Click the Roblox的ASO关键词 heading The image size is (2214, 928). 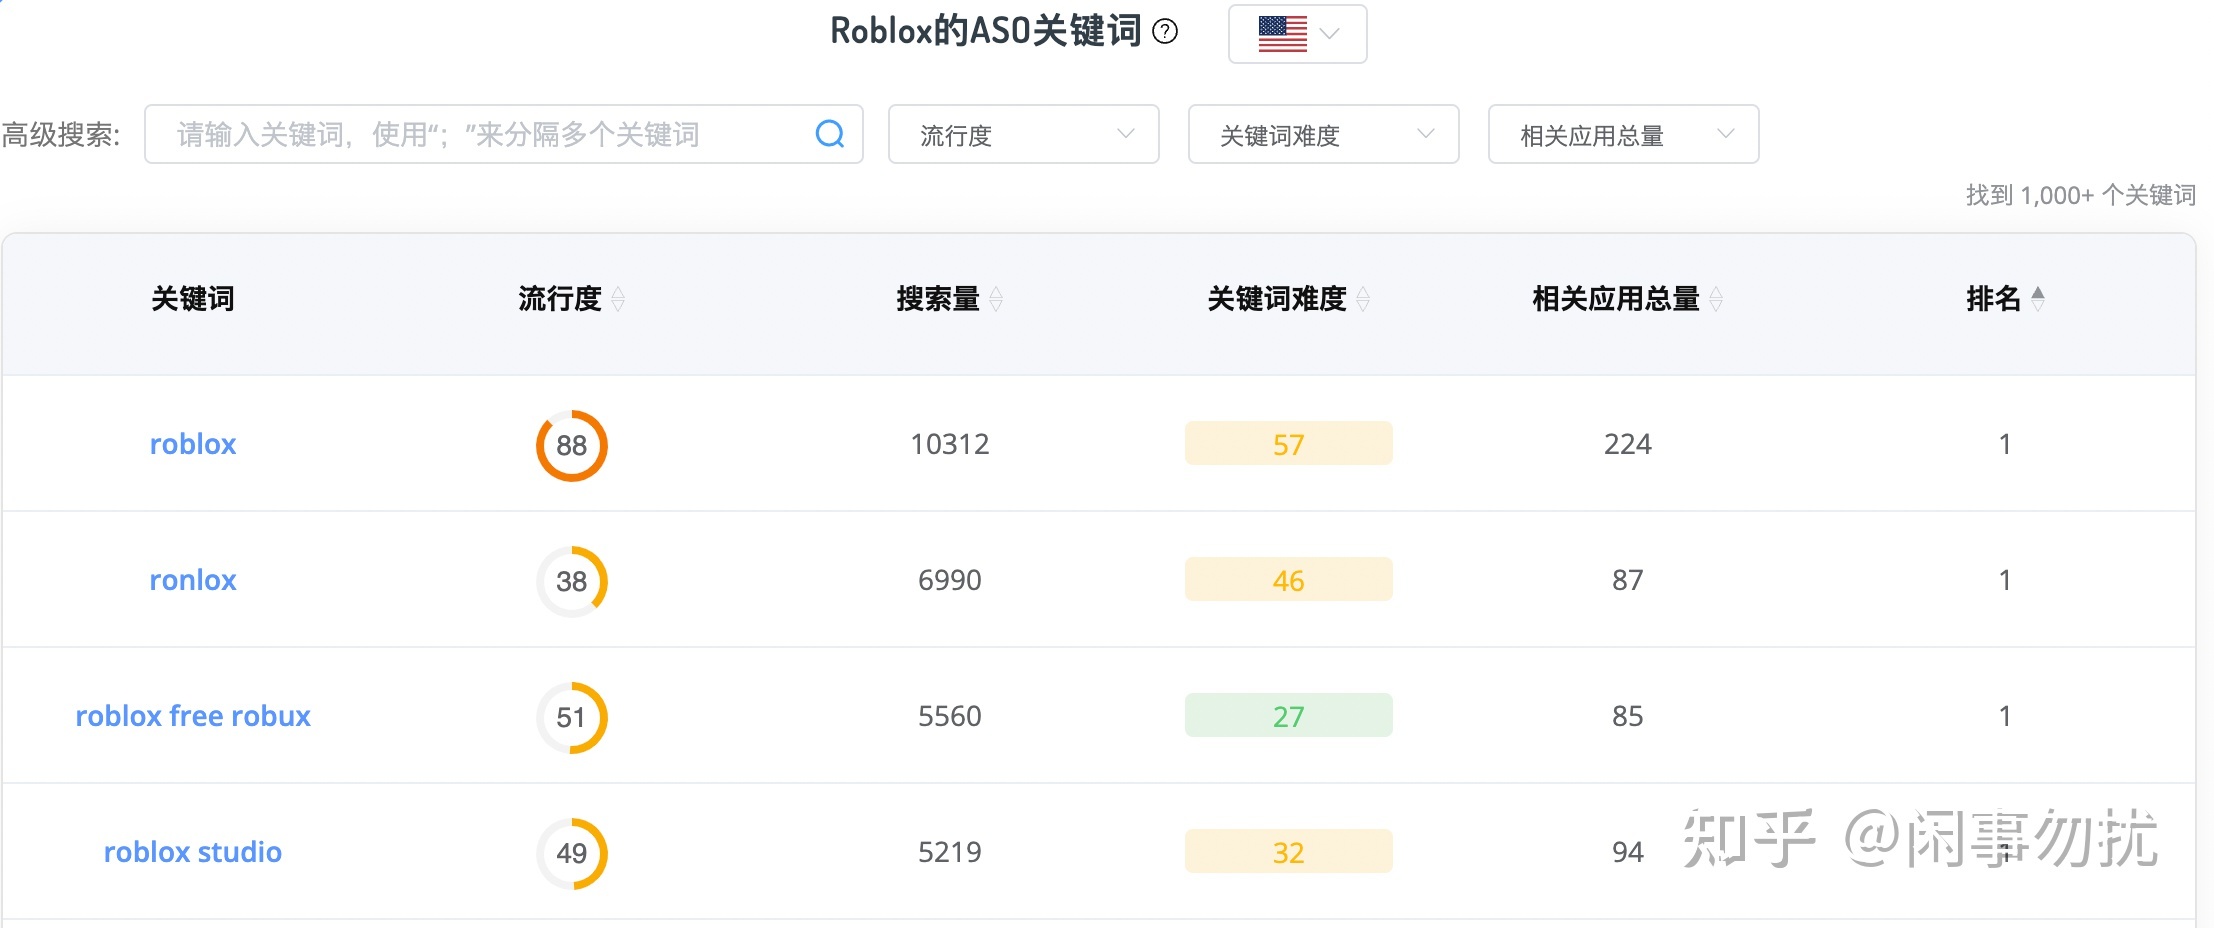[986, 32]
